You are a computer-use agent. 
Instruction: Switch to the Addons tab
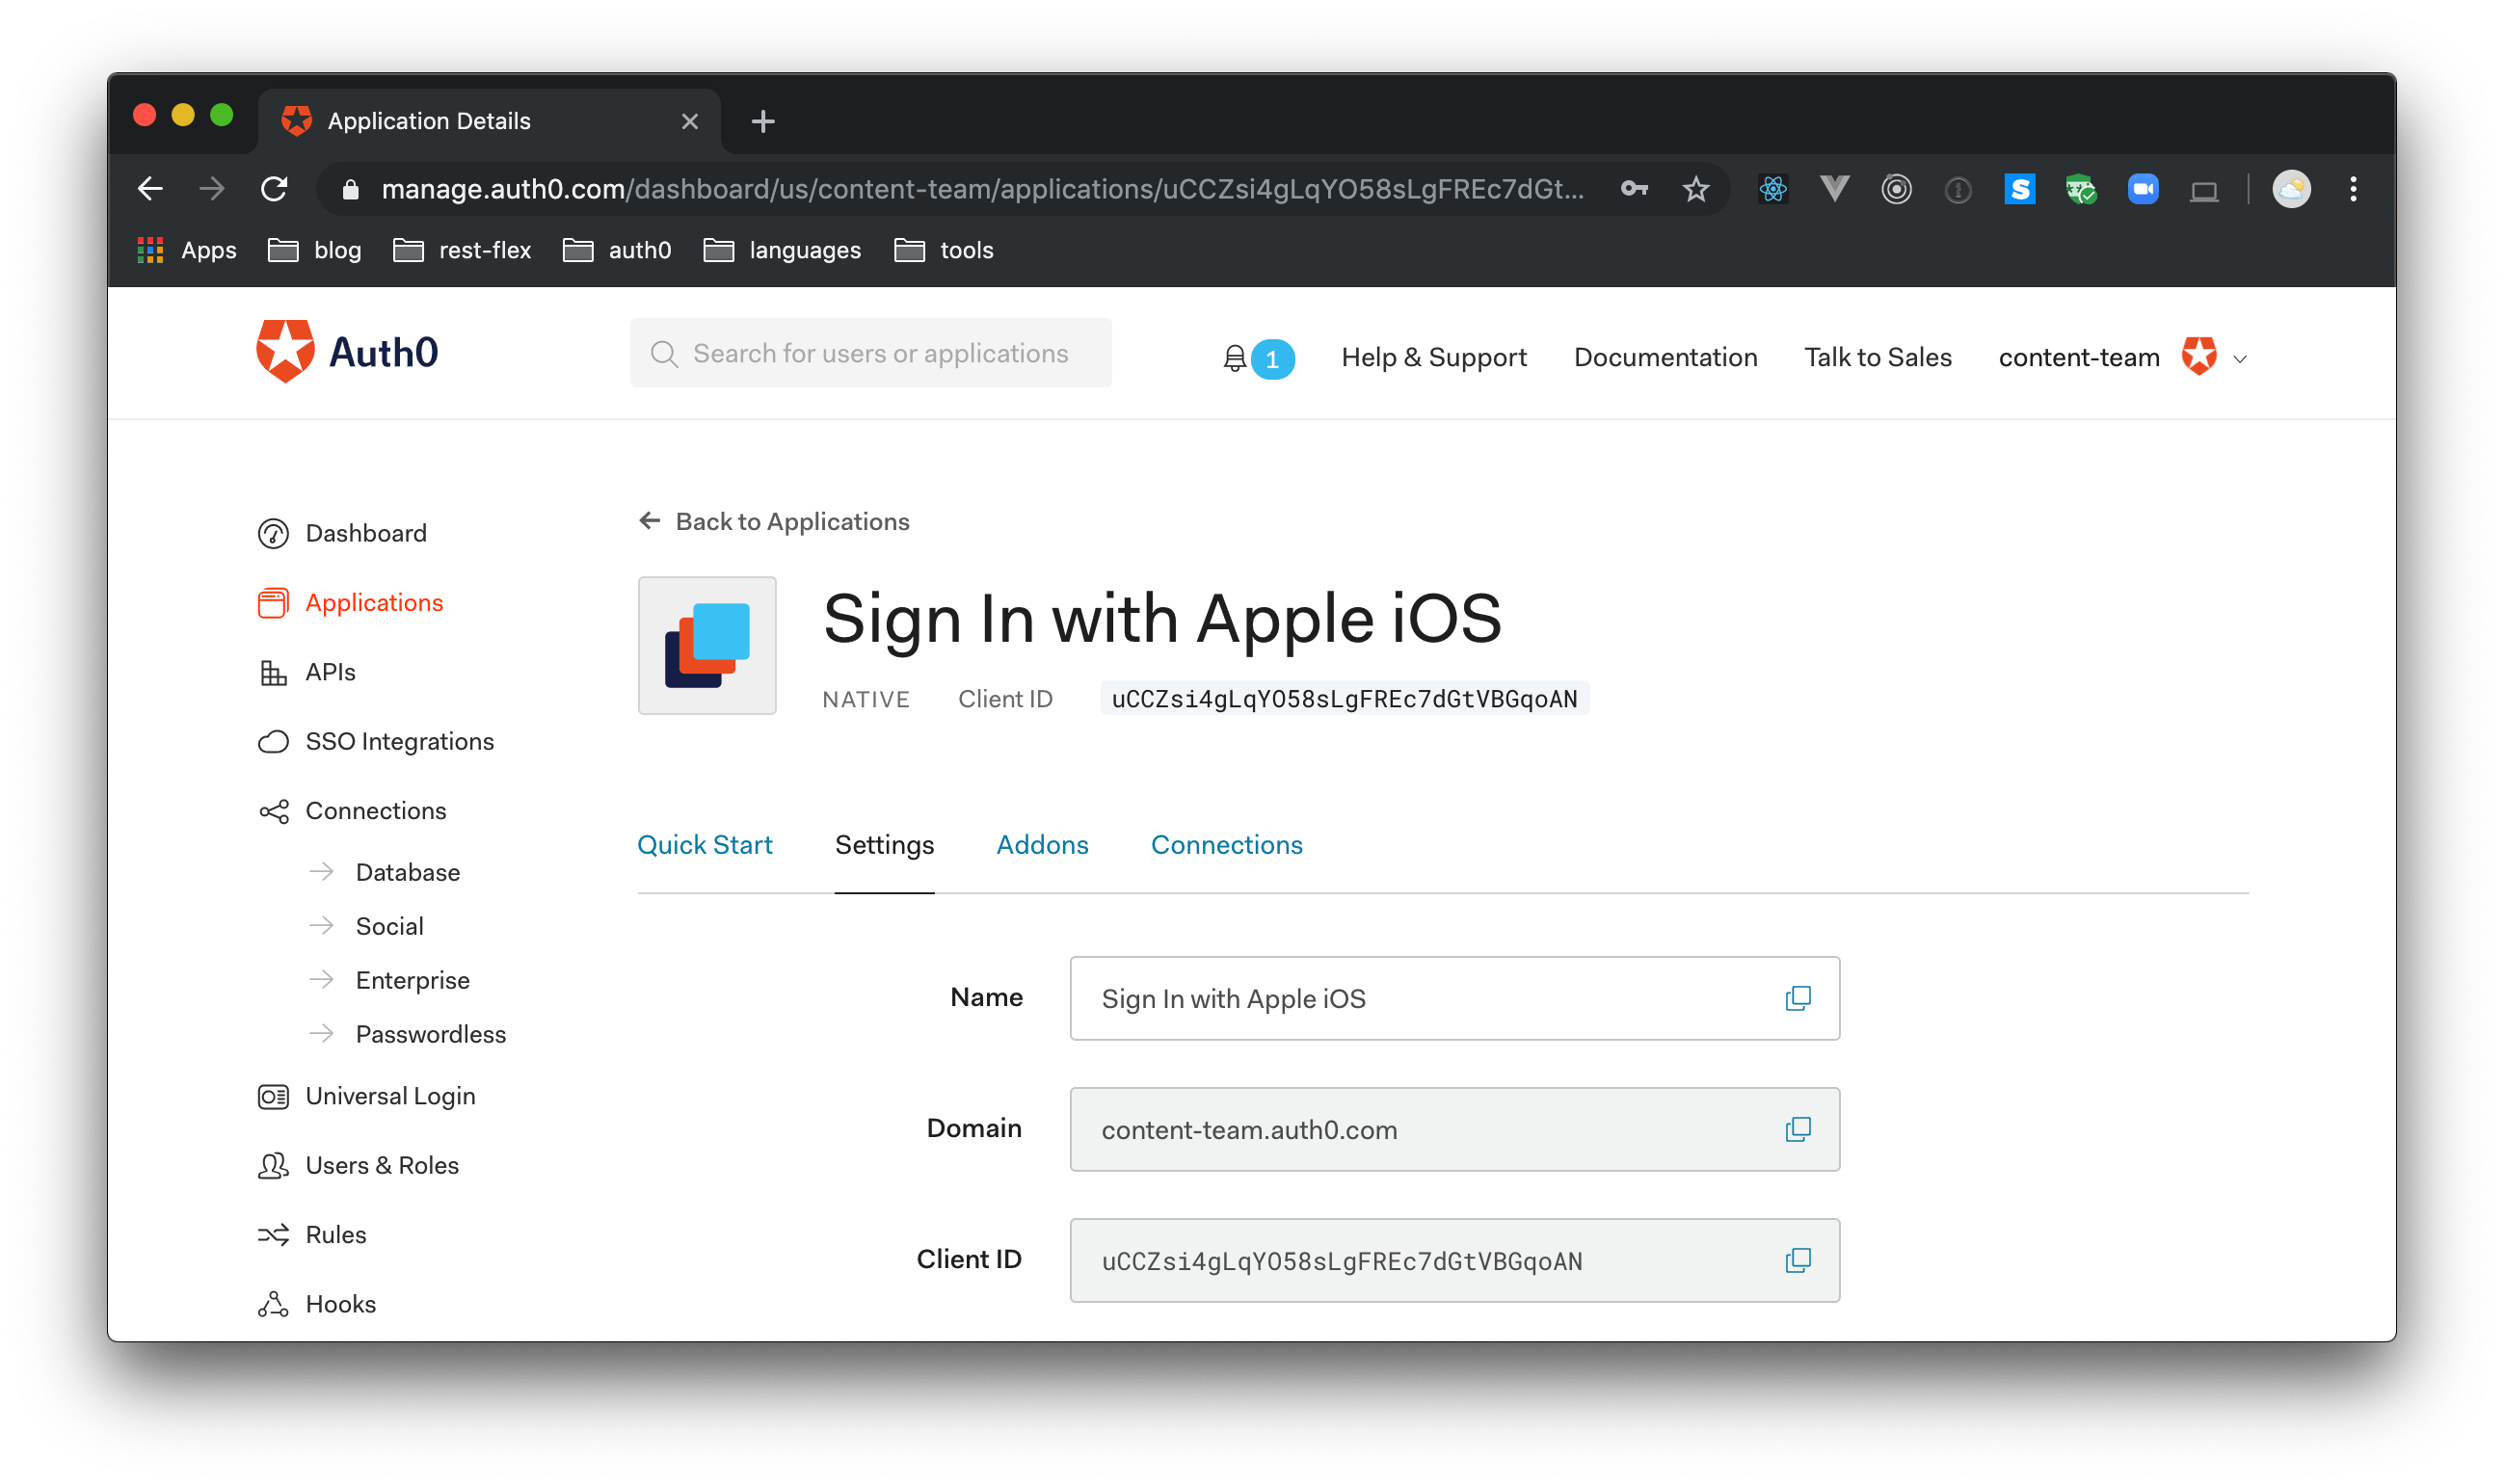pyautogui.click(x=1042, y=845)
